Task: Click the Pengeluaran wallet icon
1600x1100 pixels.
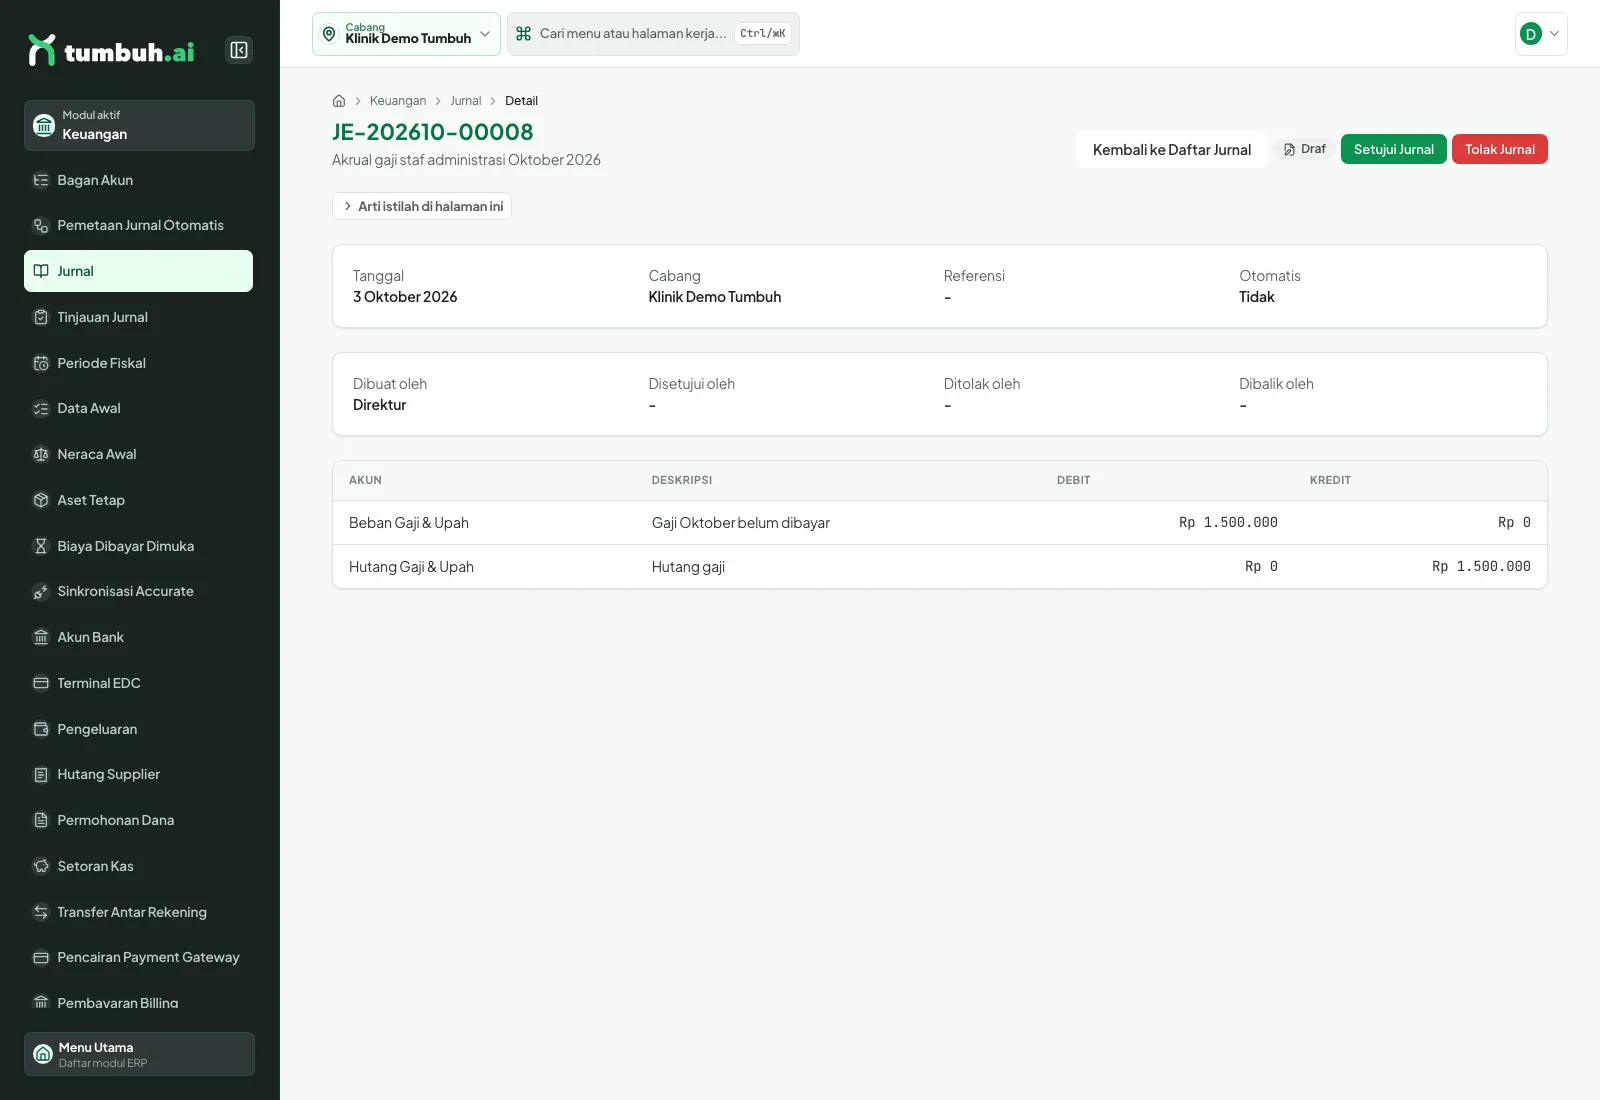Action: [41, 729]
